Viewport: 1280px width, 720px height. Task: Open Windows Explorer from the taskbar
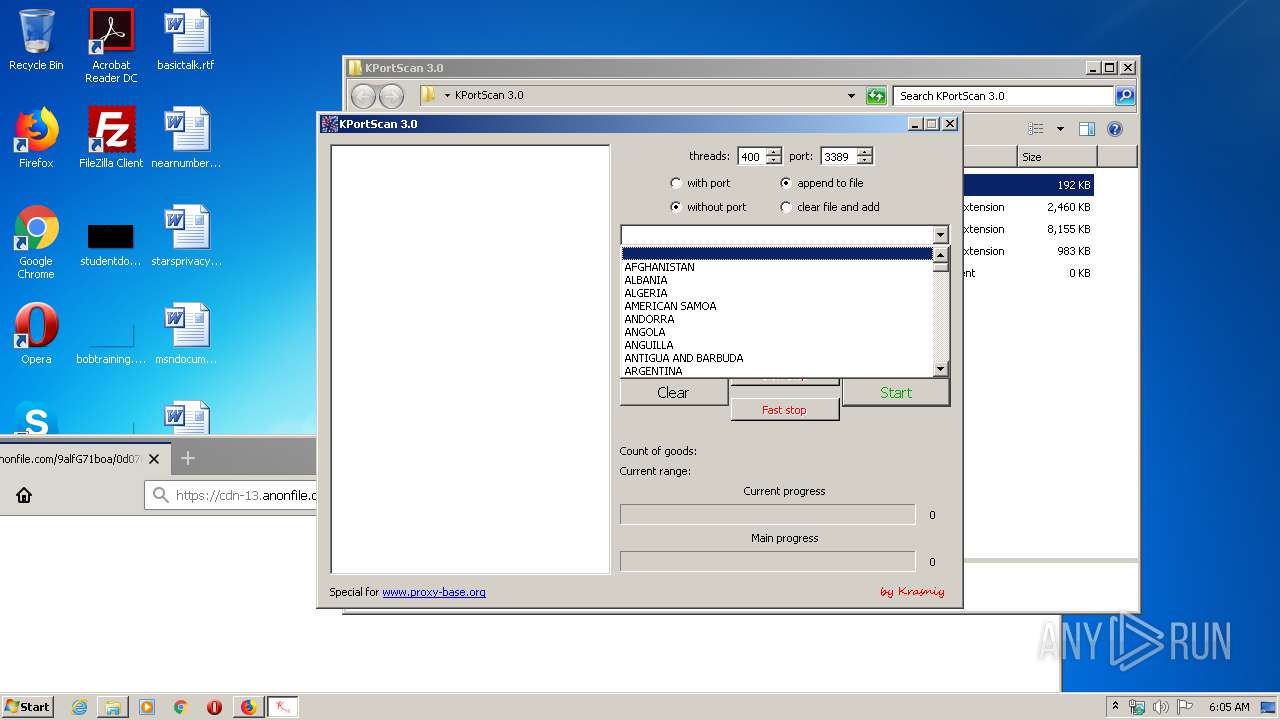click(x=113, y=707)
